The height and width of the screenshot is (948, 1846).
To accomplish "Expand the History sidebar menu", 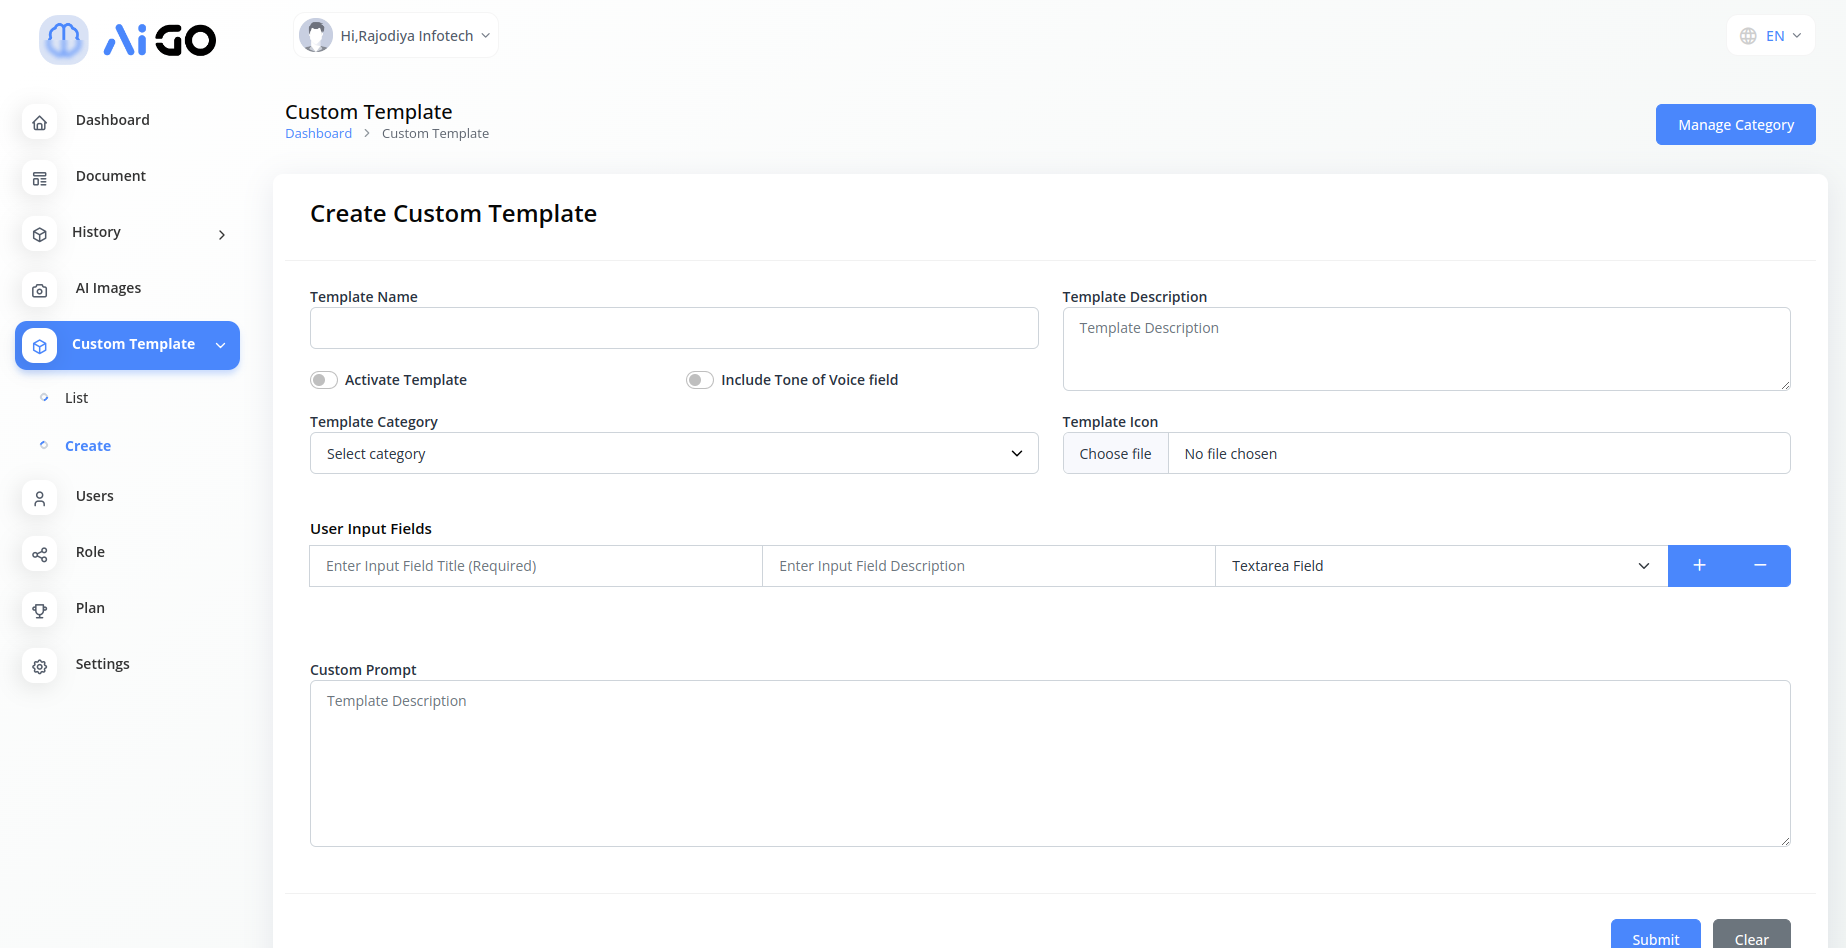I will (128, 233).
